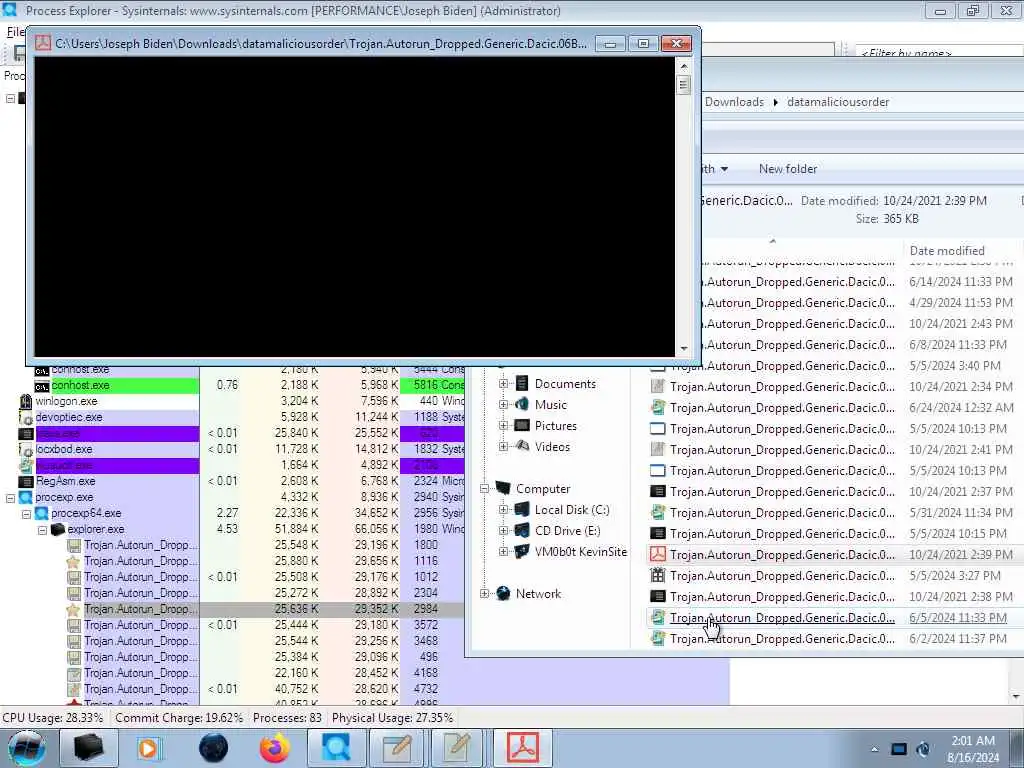The image size is (1024, 768).
Task: Click icon of file modified 6/24/2024 12:32 AM
Action: (658, 408)
